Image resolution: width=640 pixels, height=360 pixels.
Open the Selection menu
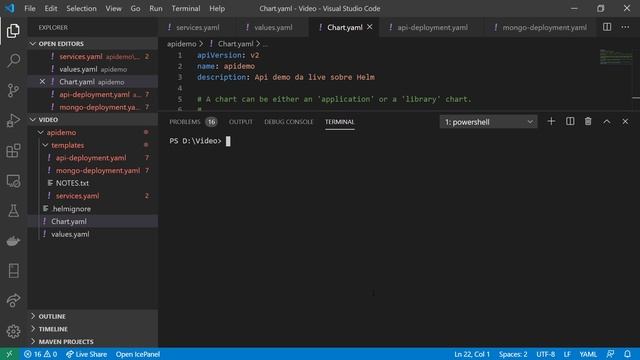81,8
